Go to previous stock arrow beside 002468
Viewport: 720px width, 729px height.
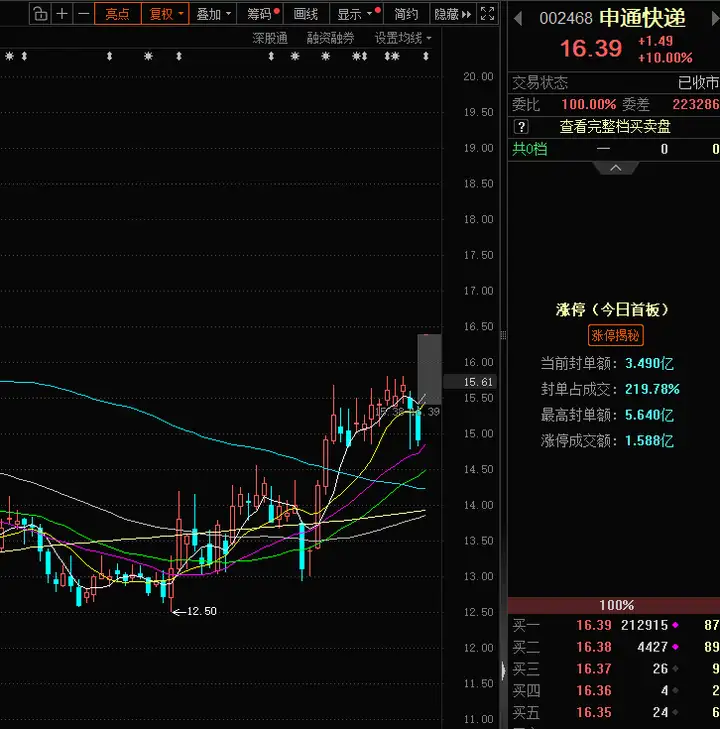[x=518, y=19]
